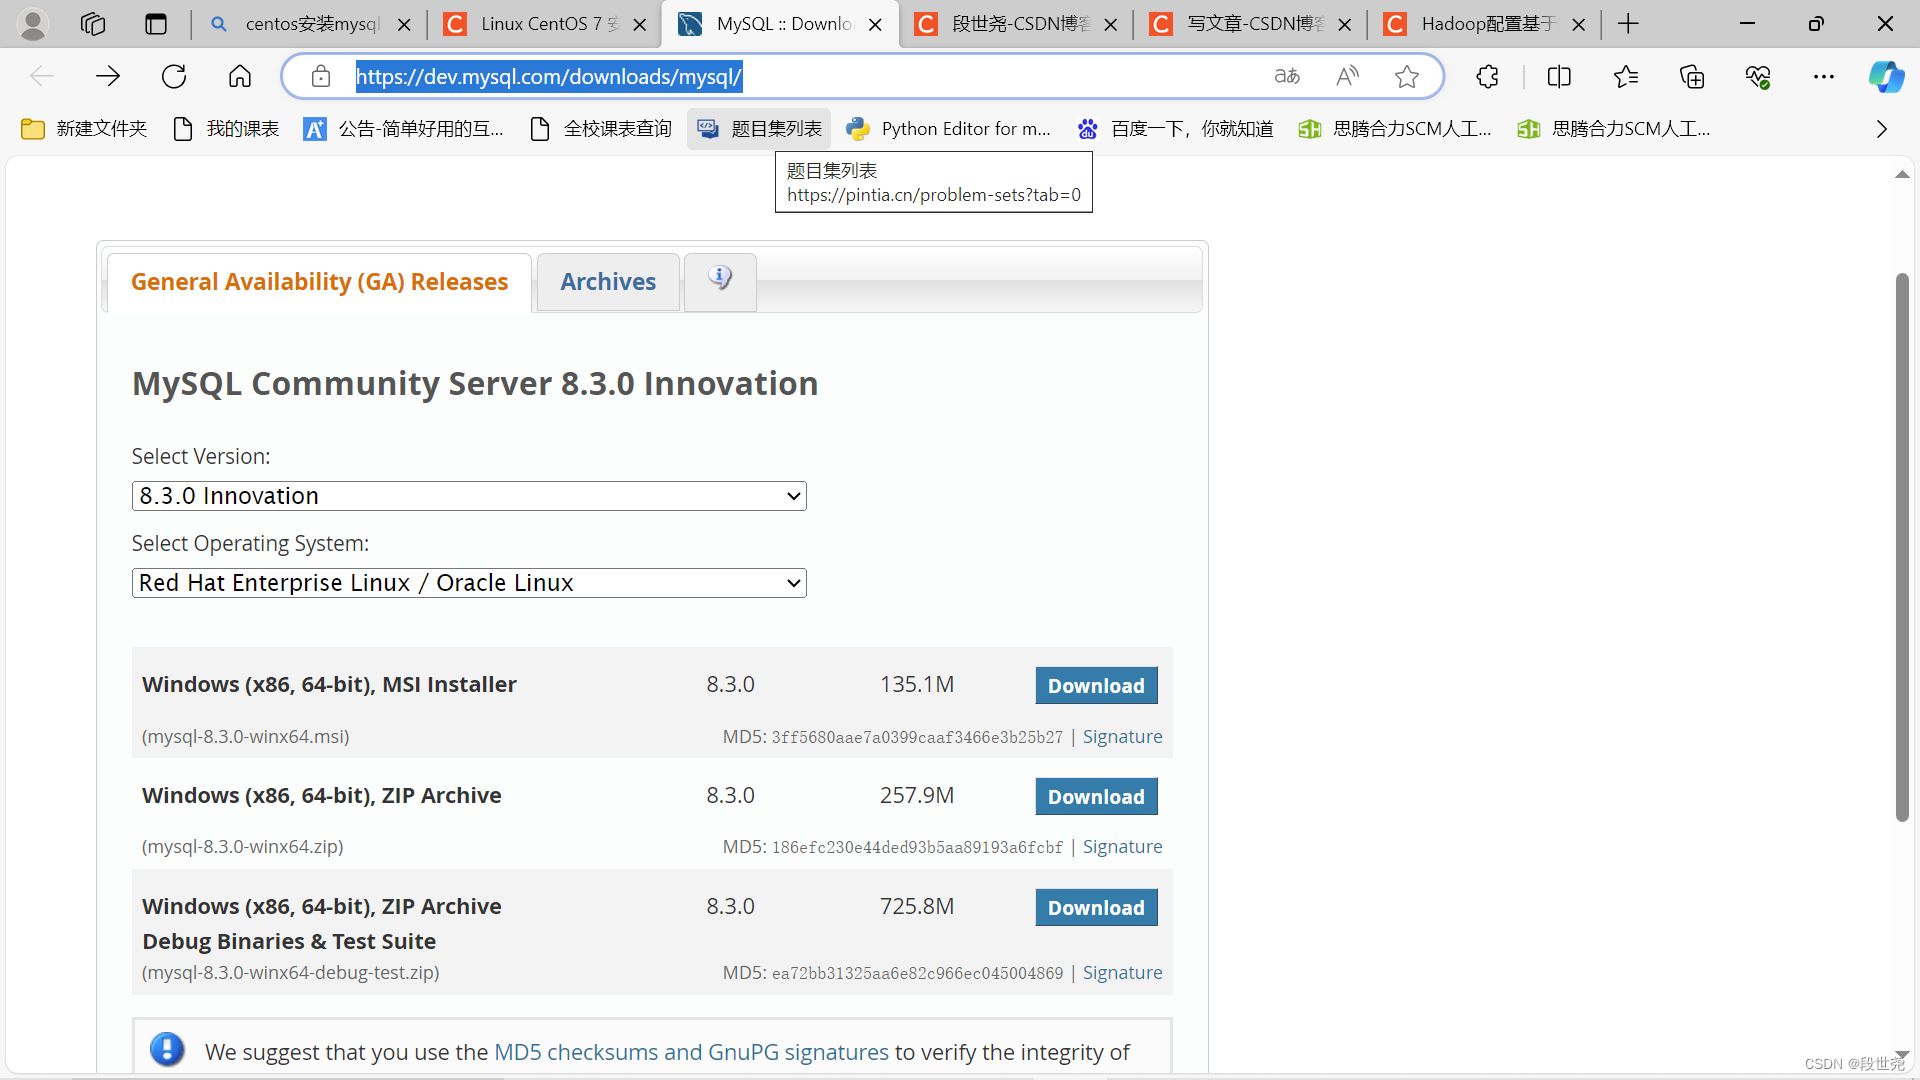
Task: Launch the Copilot sidebar icon
Action: [x=1887, y=76]
